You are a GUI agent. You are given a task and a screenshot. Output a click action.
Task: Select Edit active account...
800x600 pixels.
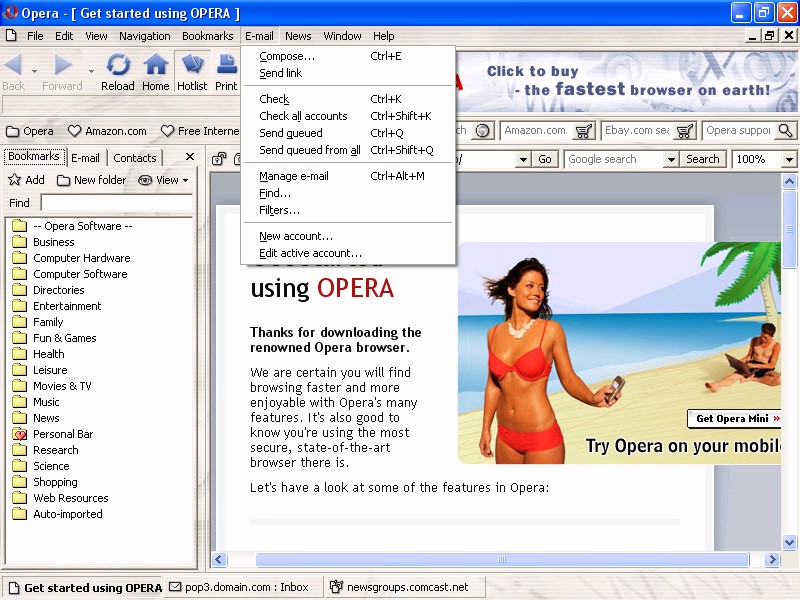(348, 253)
